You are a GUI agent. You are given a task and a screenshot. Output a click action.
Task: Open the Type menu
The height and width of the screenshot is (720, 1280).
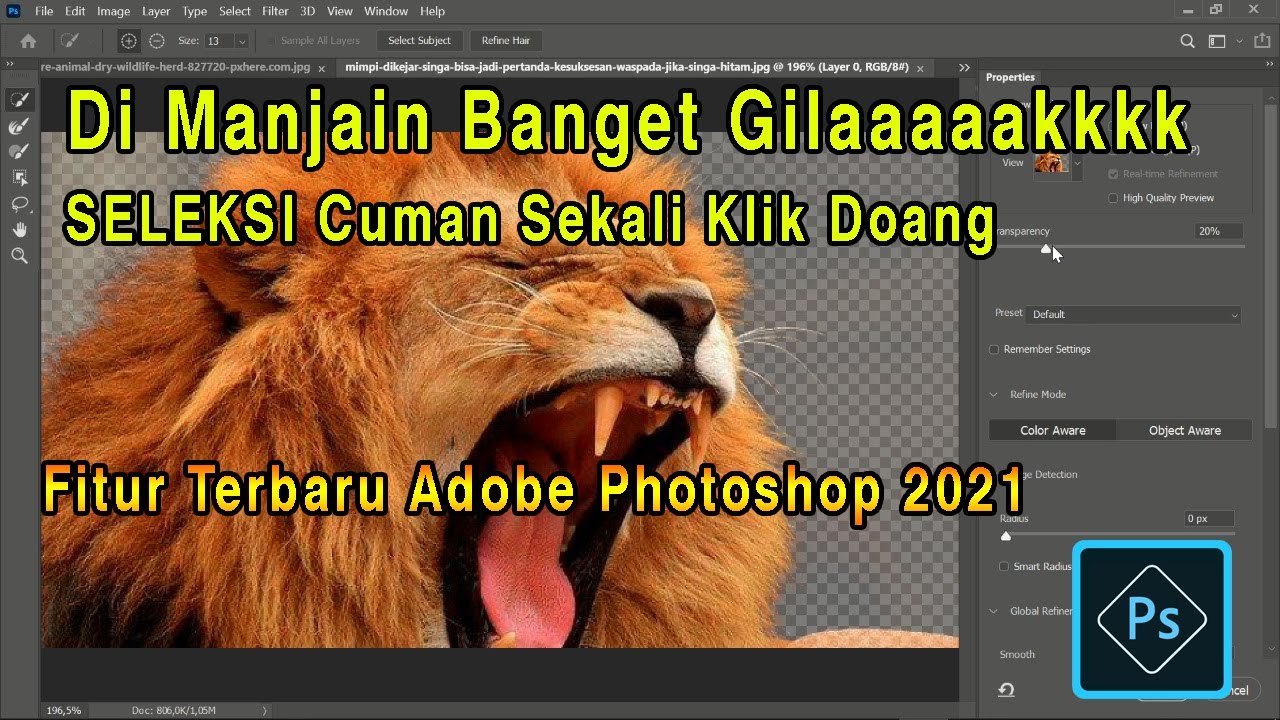[194, 11]
